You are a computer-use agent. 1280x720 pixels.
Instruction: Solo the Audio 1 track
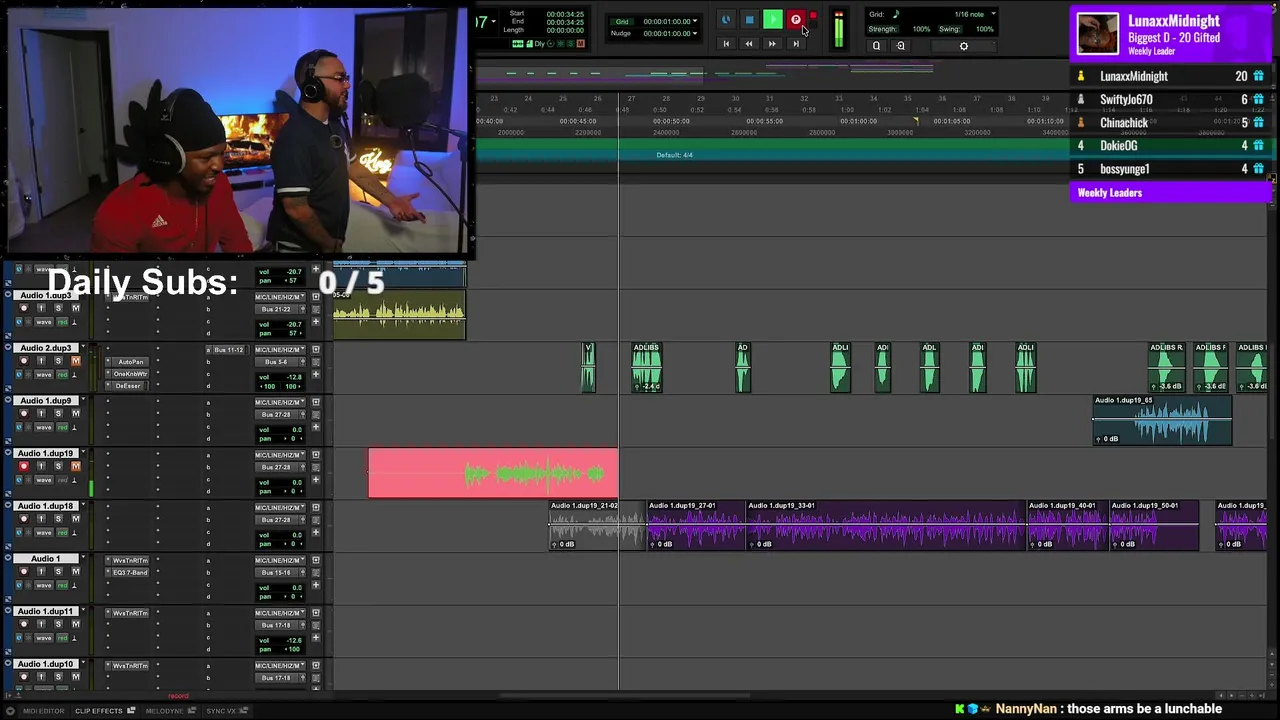pos(58,572)
